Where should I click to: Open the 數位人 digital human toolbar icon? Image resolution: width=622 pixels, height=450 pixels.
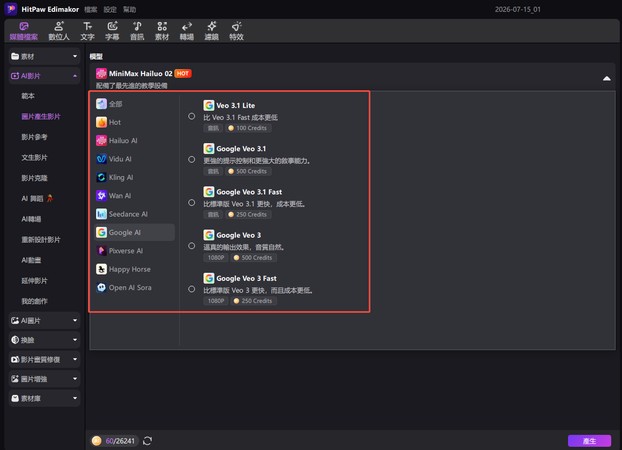tap(59, 31)
